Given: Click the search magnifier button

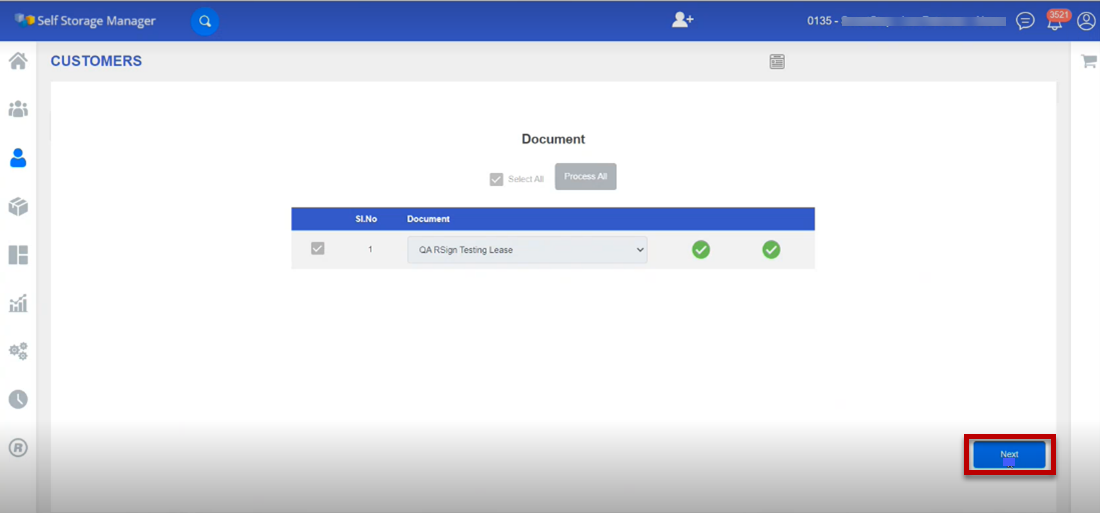Looking at the screenshot, I should [x=205, y=21].
